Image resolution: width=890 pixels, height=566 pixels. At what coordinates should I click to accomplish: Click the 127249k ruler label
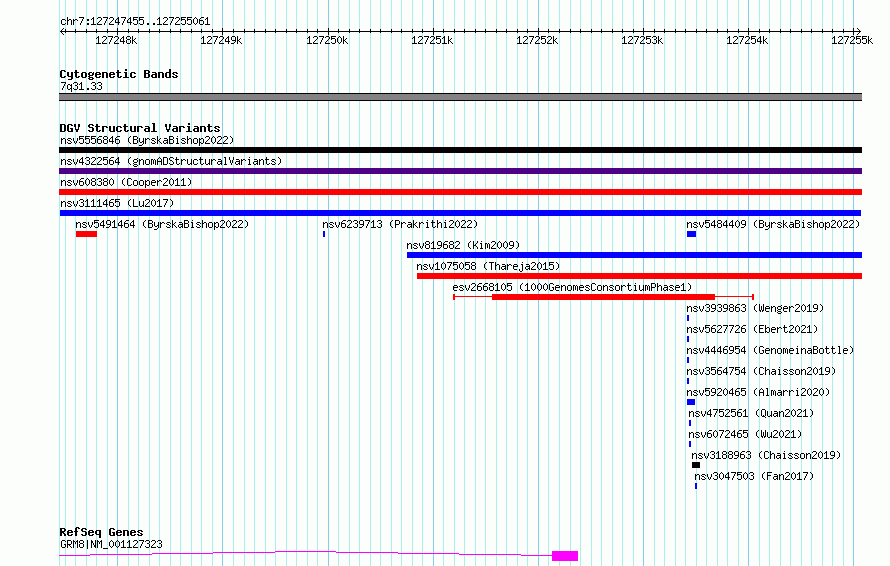[221, 40]
